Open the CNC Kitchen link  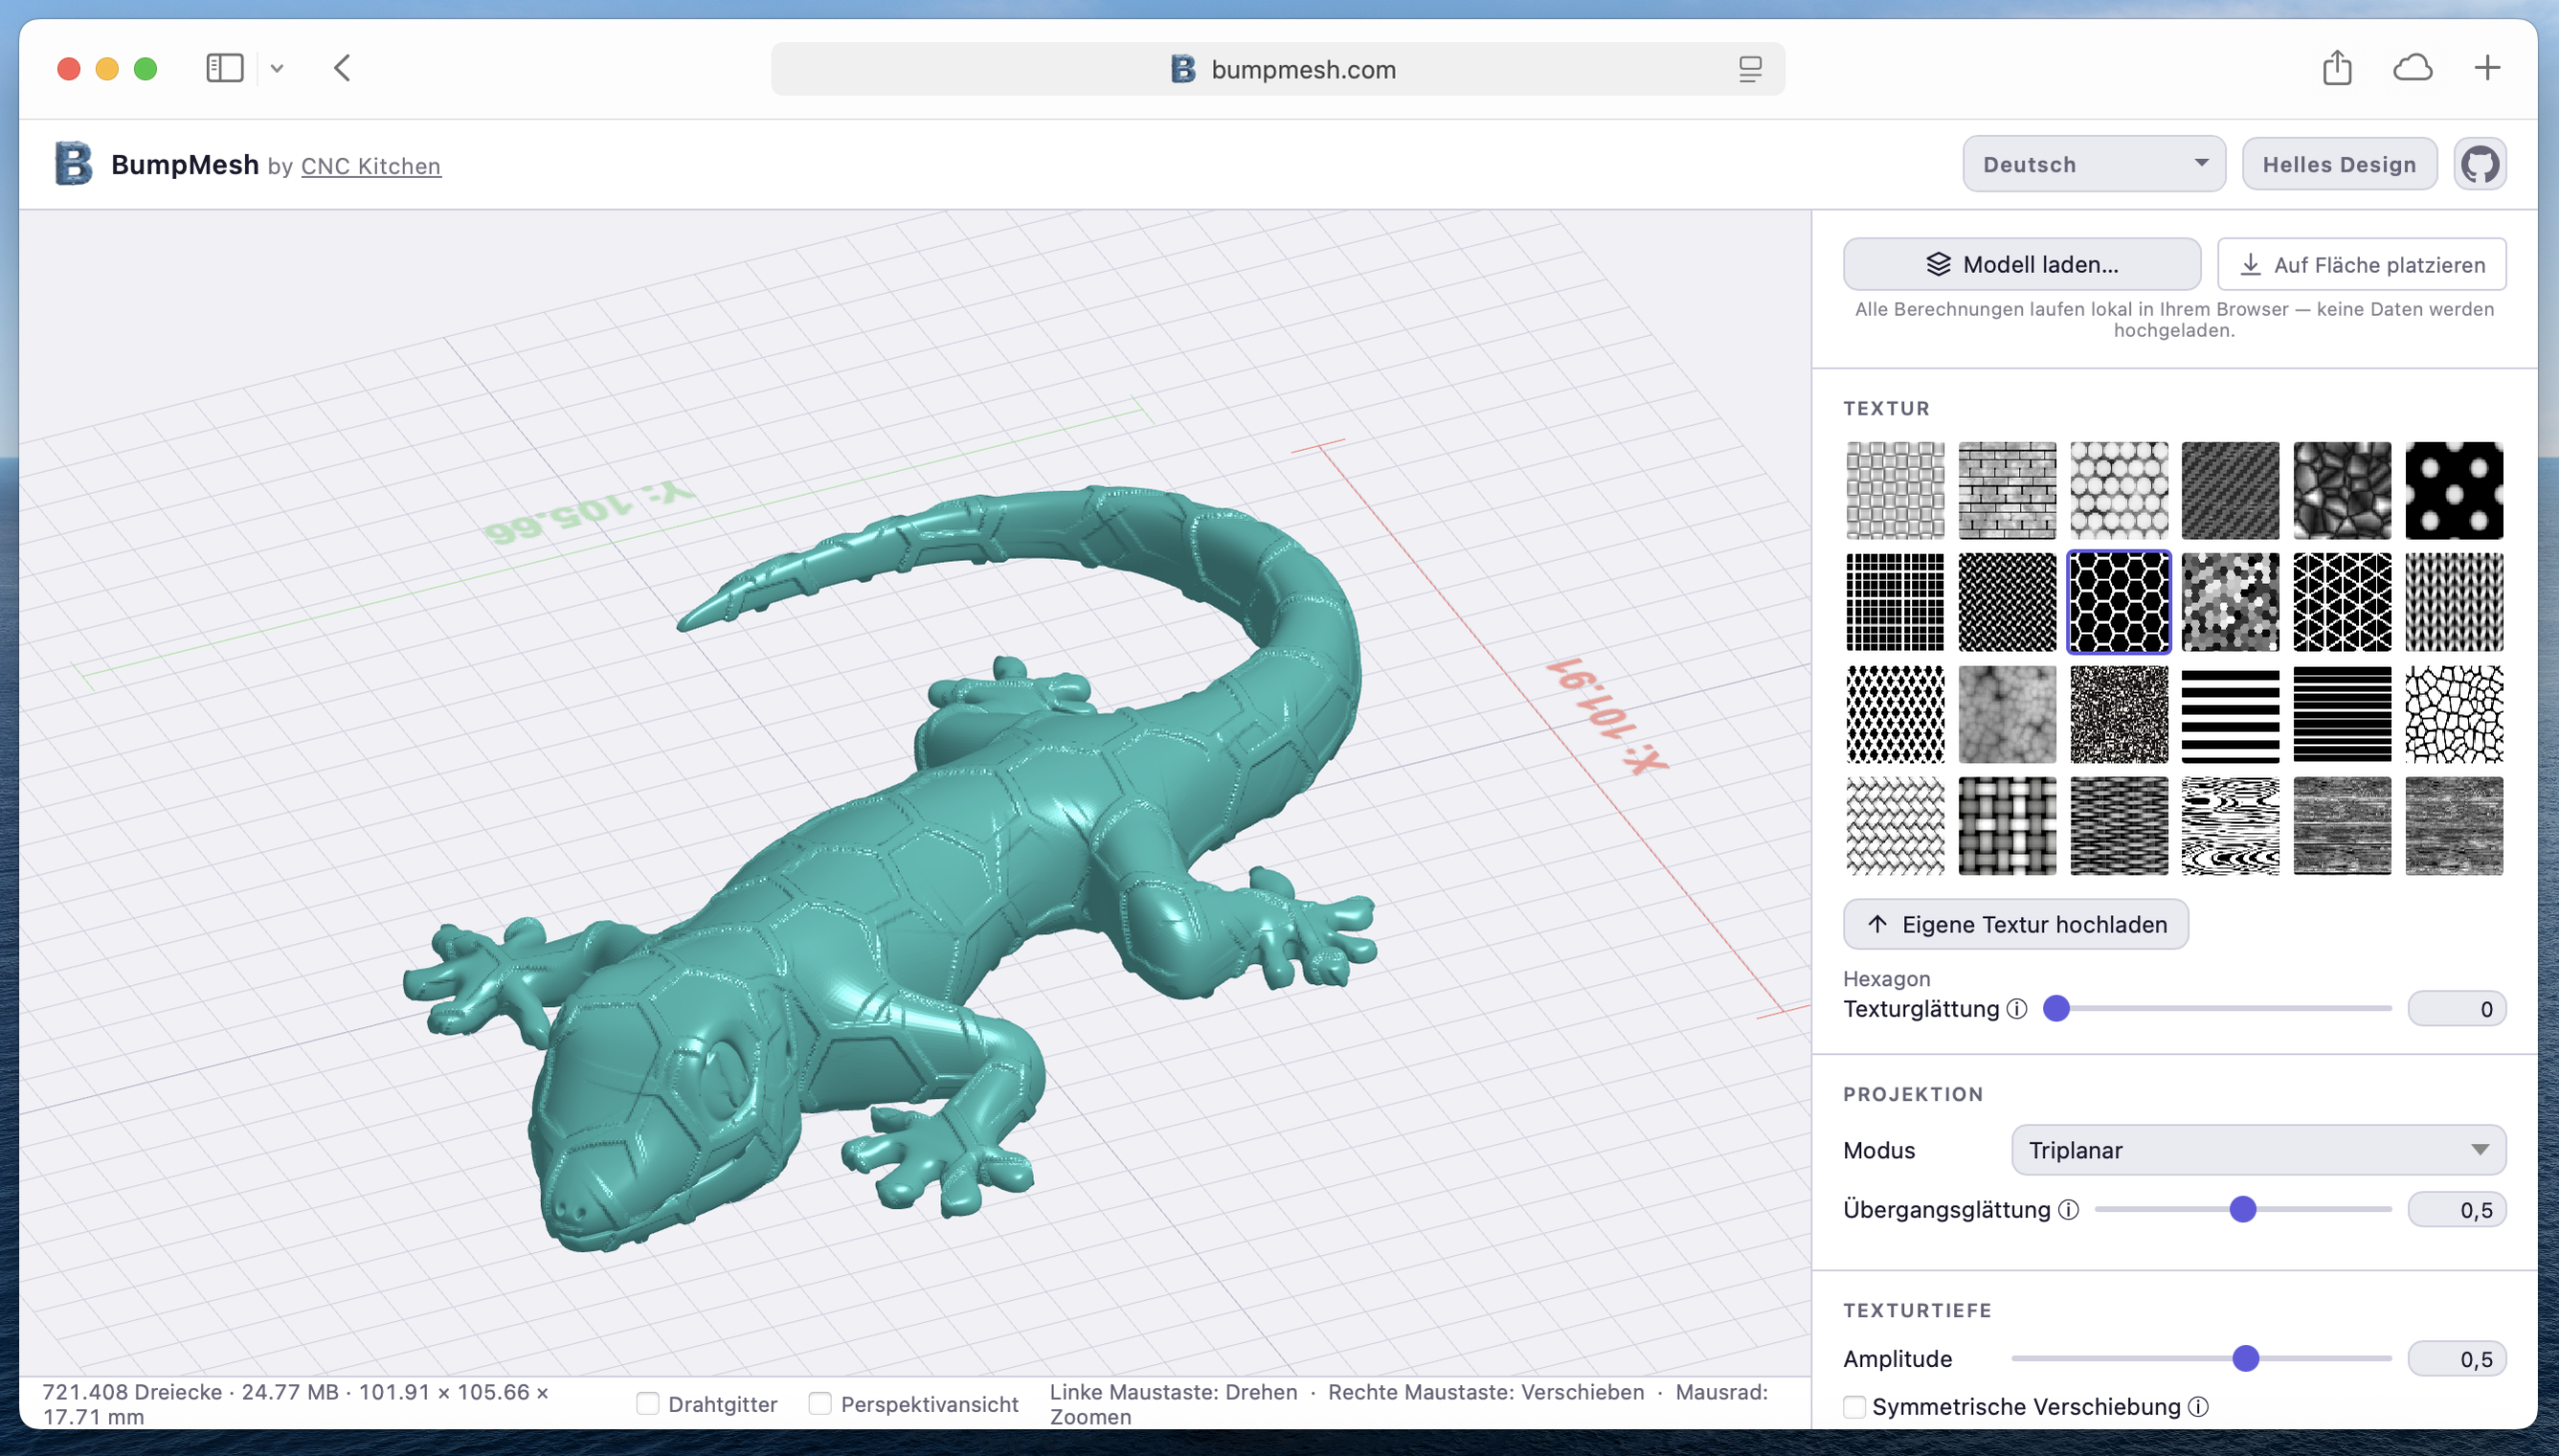(370, 166)
